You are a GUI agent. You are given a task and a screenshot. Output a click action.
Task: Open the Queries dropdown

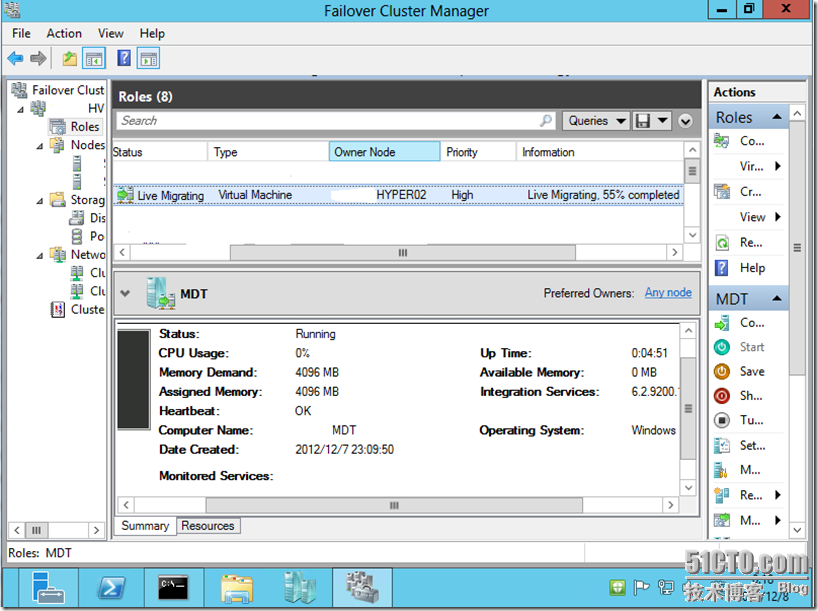click(596, 121)
